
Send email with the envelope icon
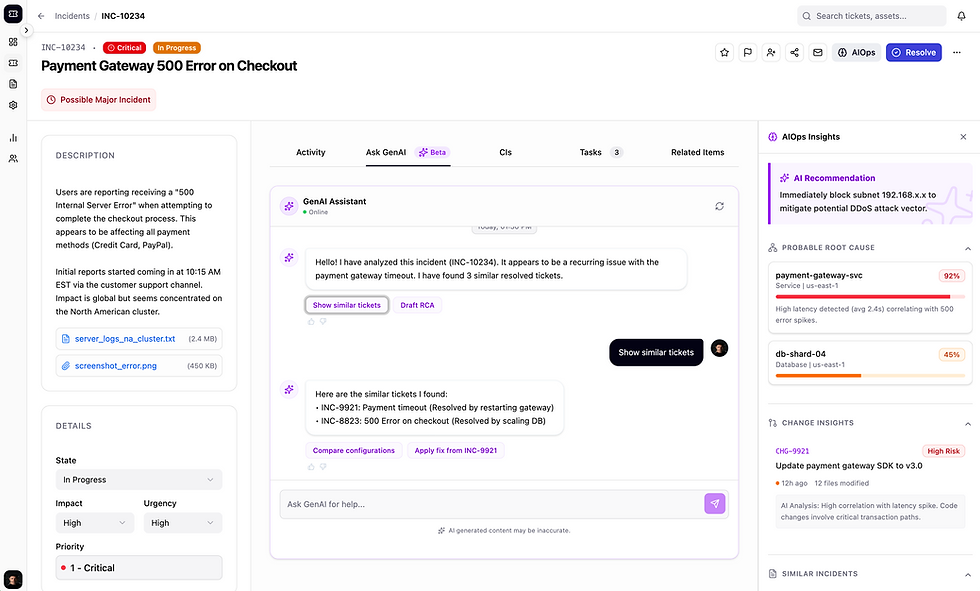[x=818, y=52]
